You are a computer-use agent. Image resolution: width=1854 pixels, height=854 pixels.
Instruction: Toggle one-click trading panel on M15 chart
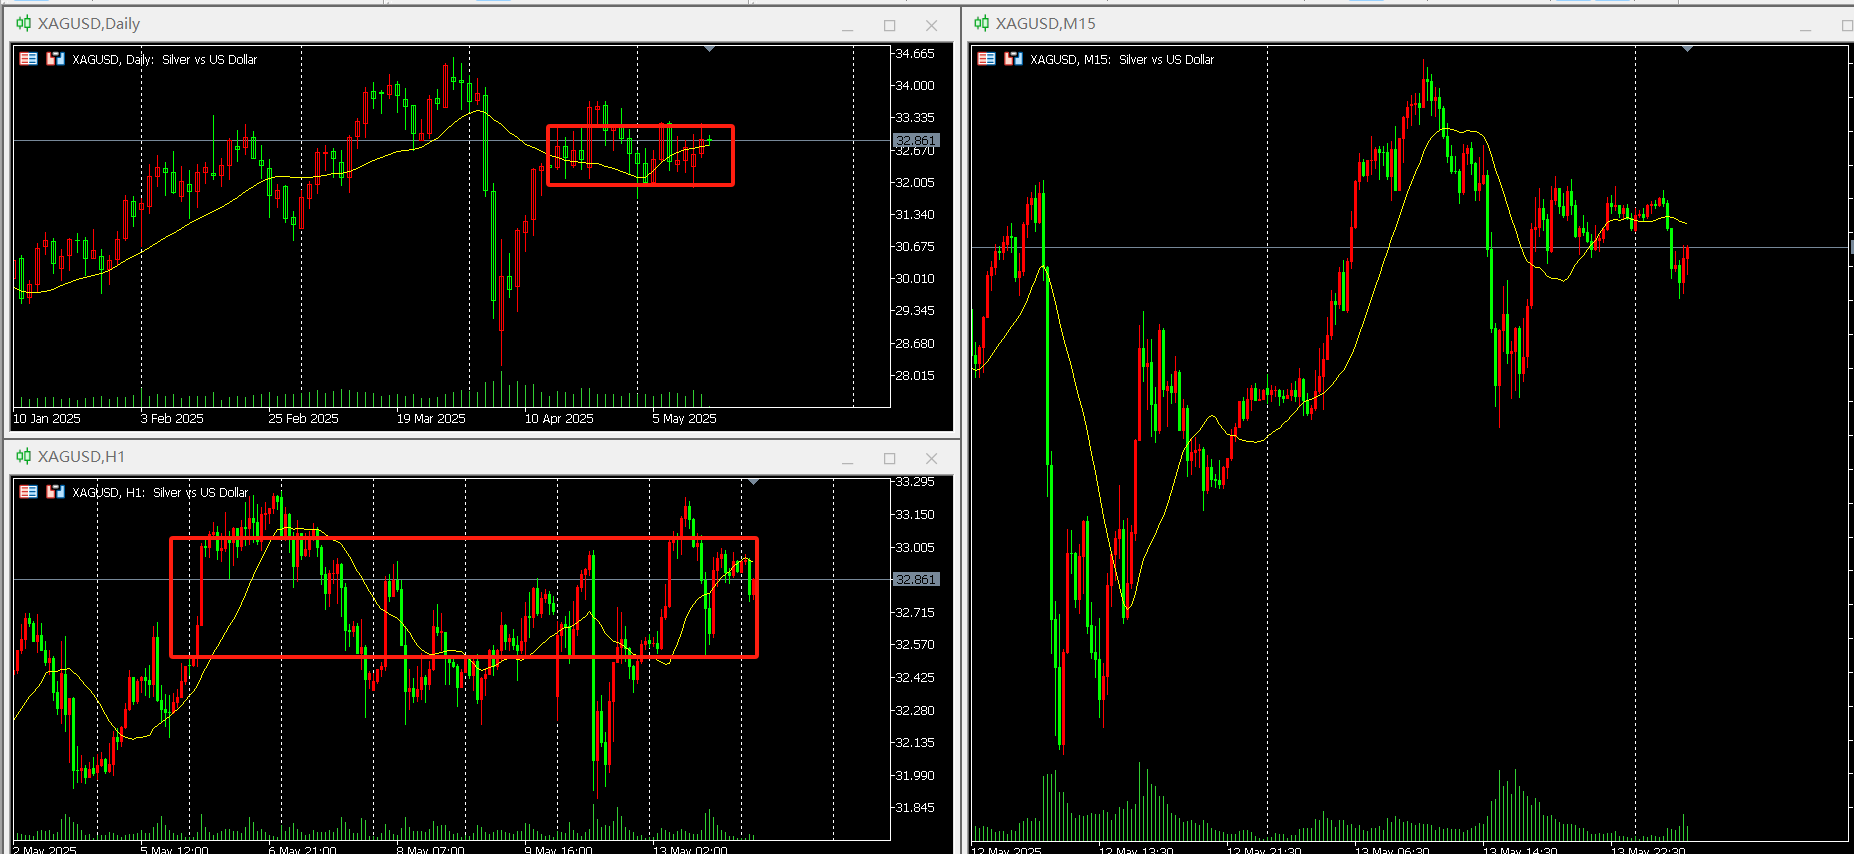click(987, 59)
